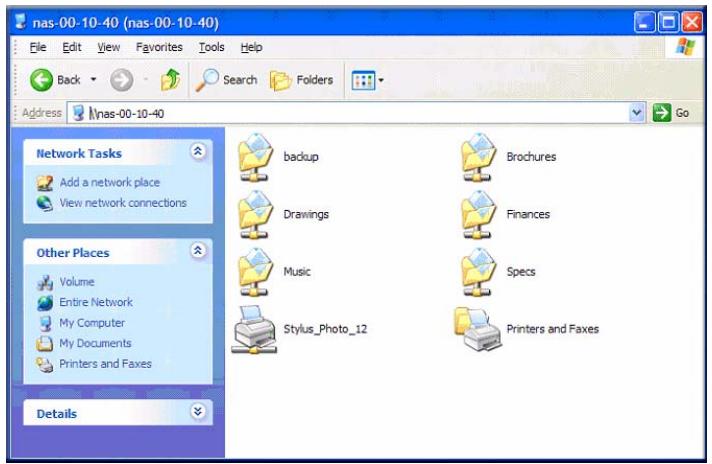
Task: Click the Details panel header title
Action: tap(57, 414)
